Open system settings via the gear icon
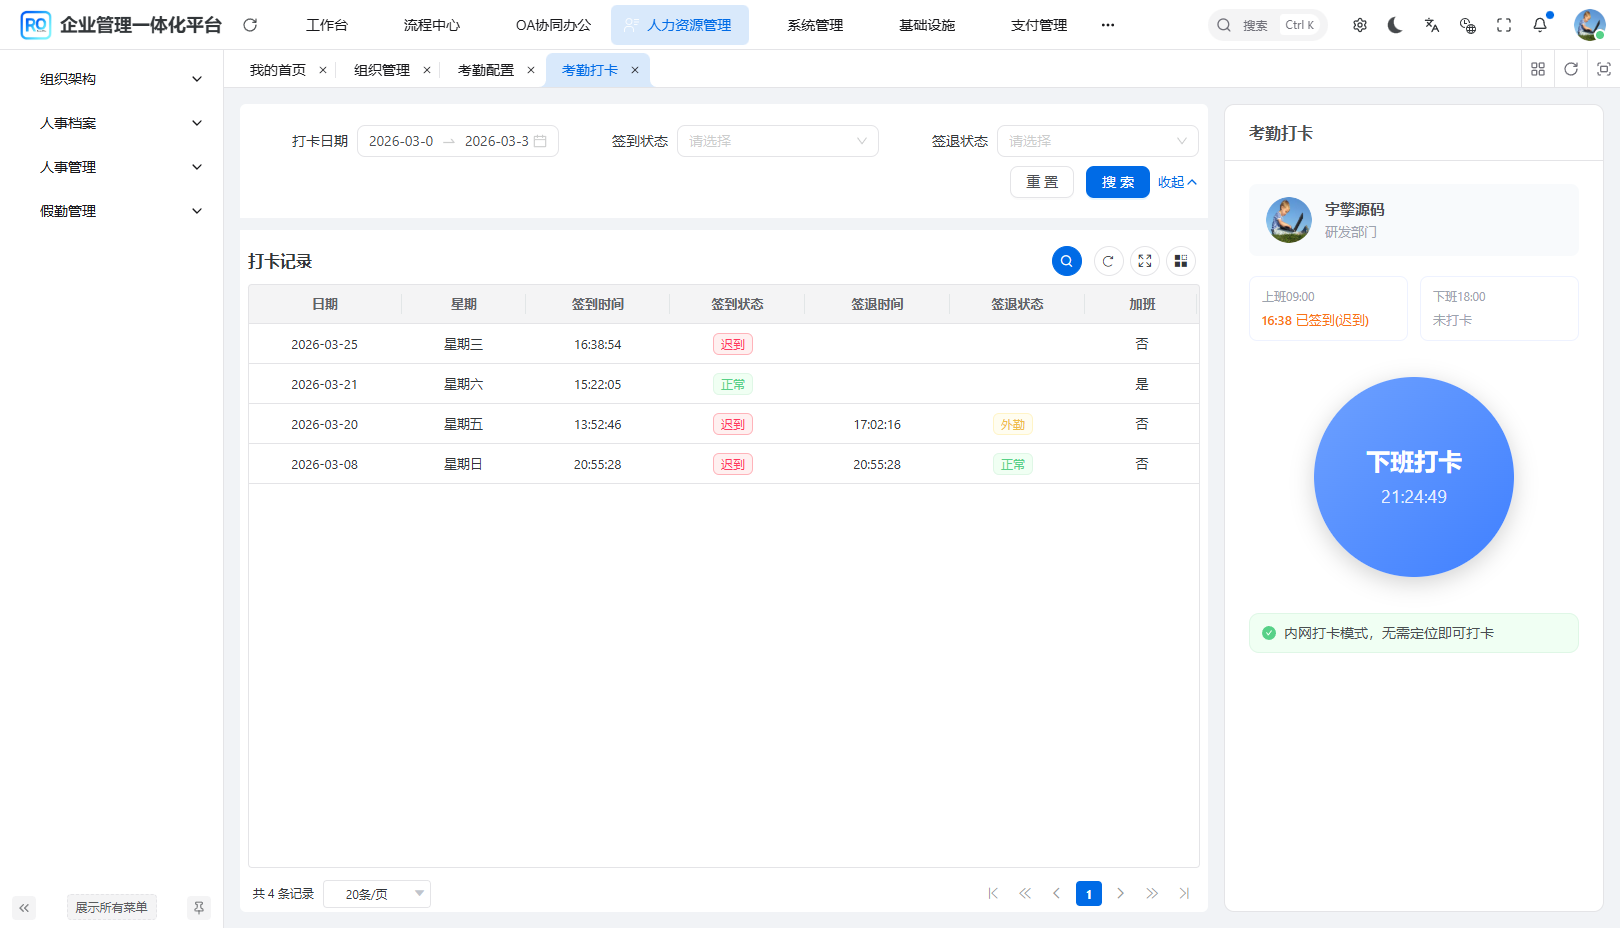The width and height of the screenshot is (1620, 928). (1359, 24)
